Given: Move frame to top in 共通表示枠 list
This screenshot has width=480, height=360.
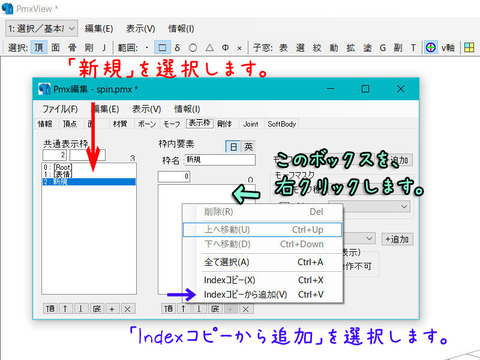Looking at the screenshot, I should [50, 309].
